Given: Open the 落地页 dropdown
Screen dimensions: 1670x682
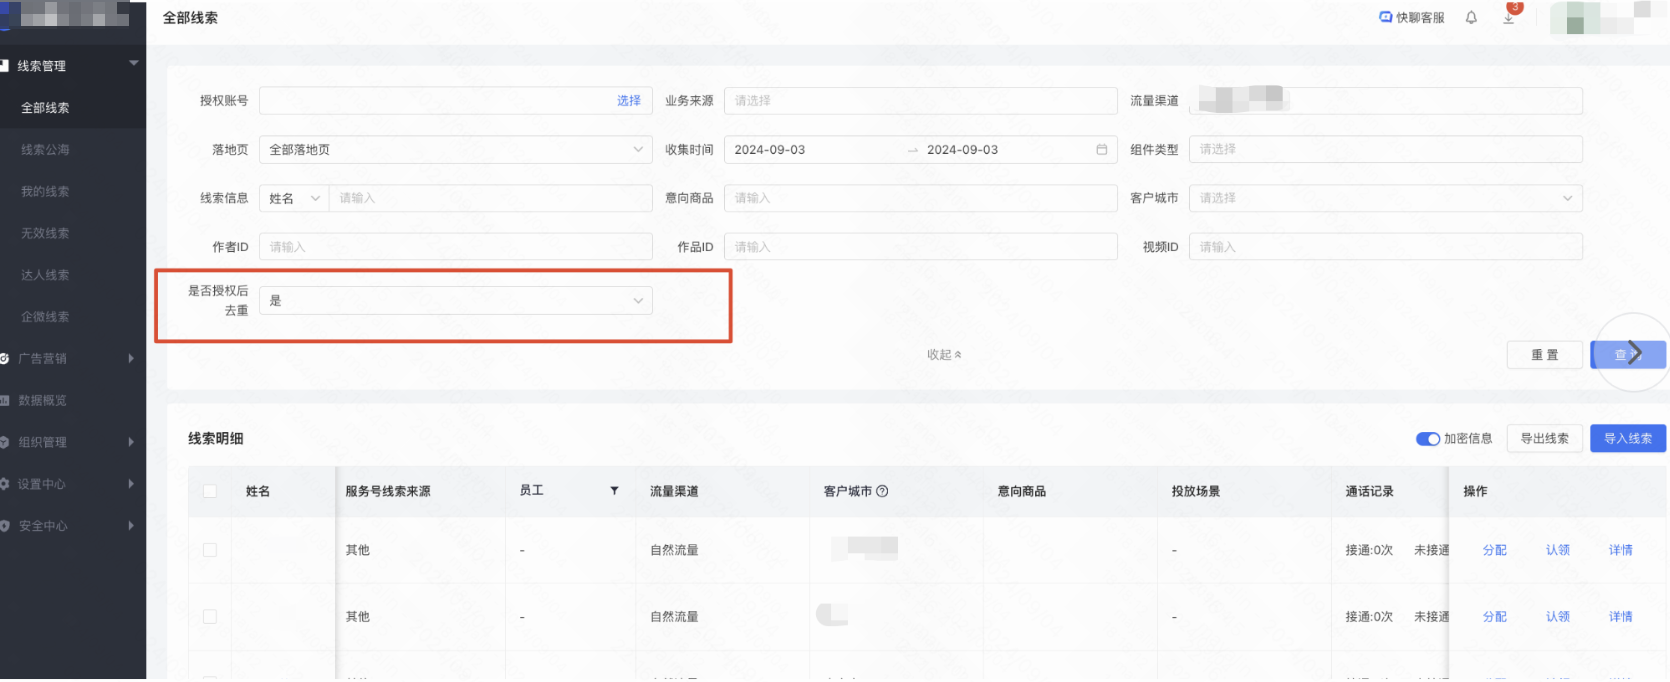Looking at the screenshot, I should coord(455,149).
